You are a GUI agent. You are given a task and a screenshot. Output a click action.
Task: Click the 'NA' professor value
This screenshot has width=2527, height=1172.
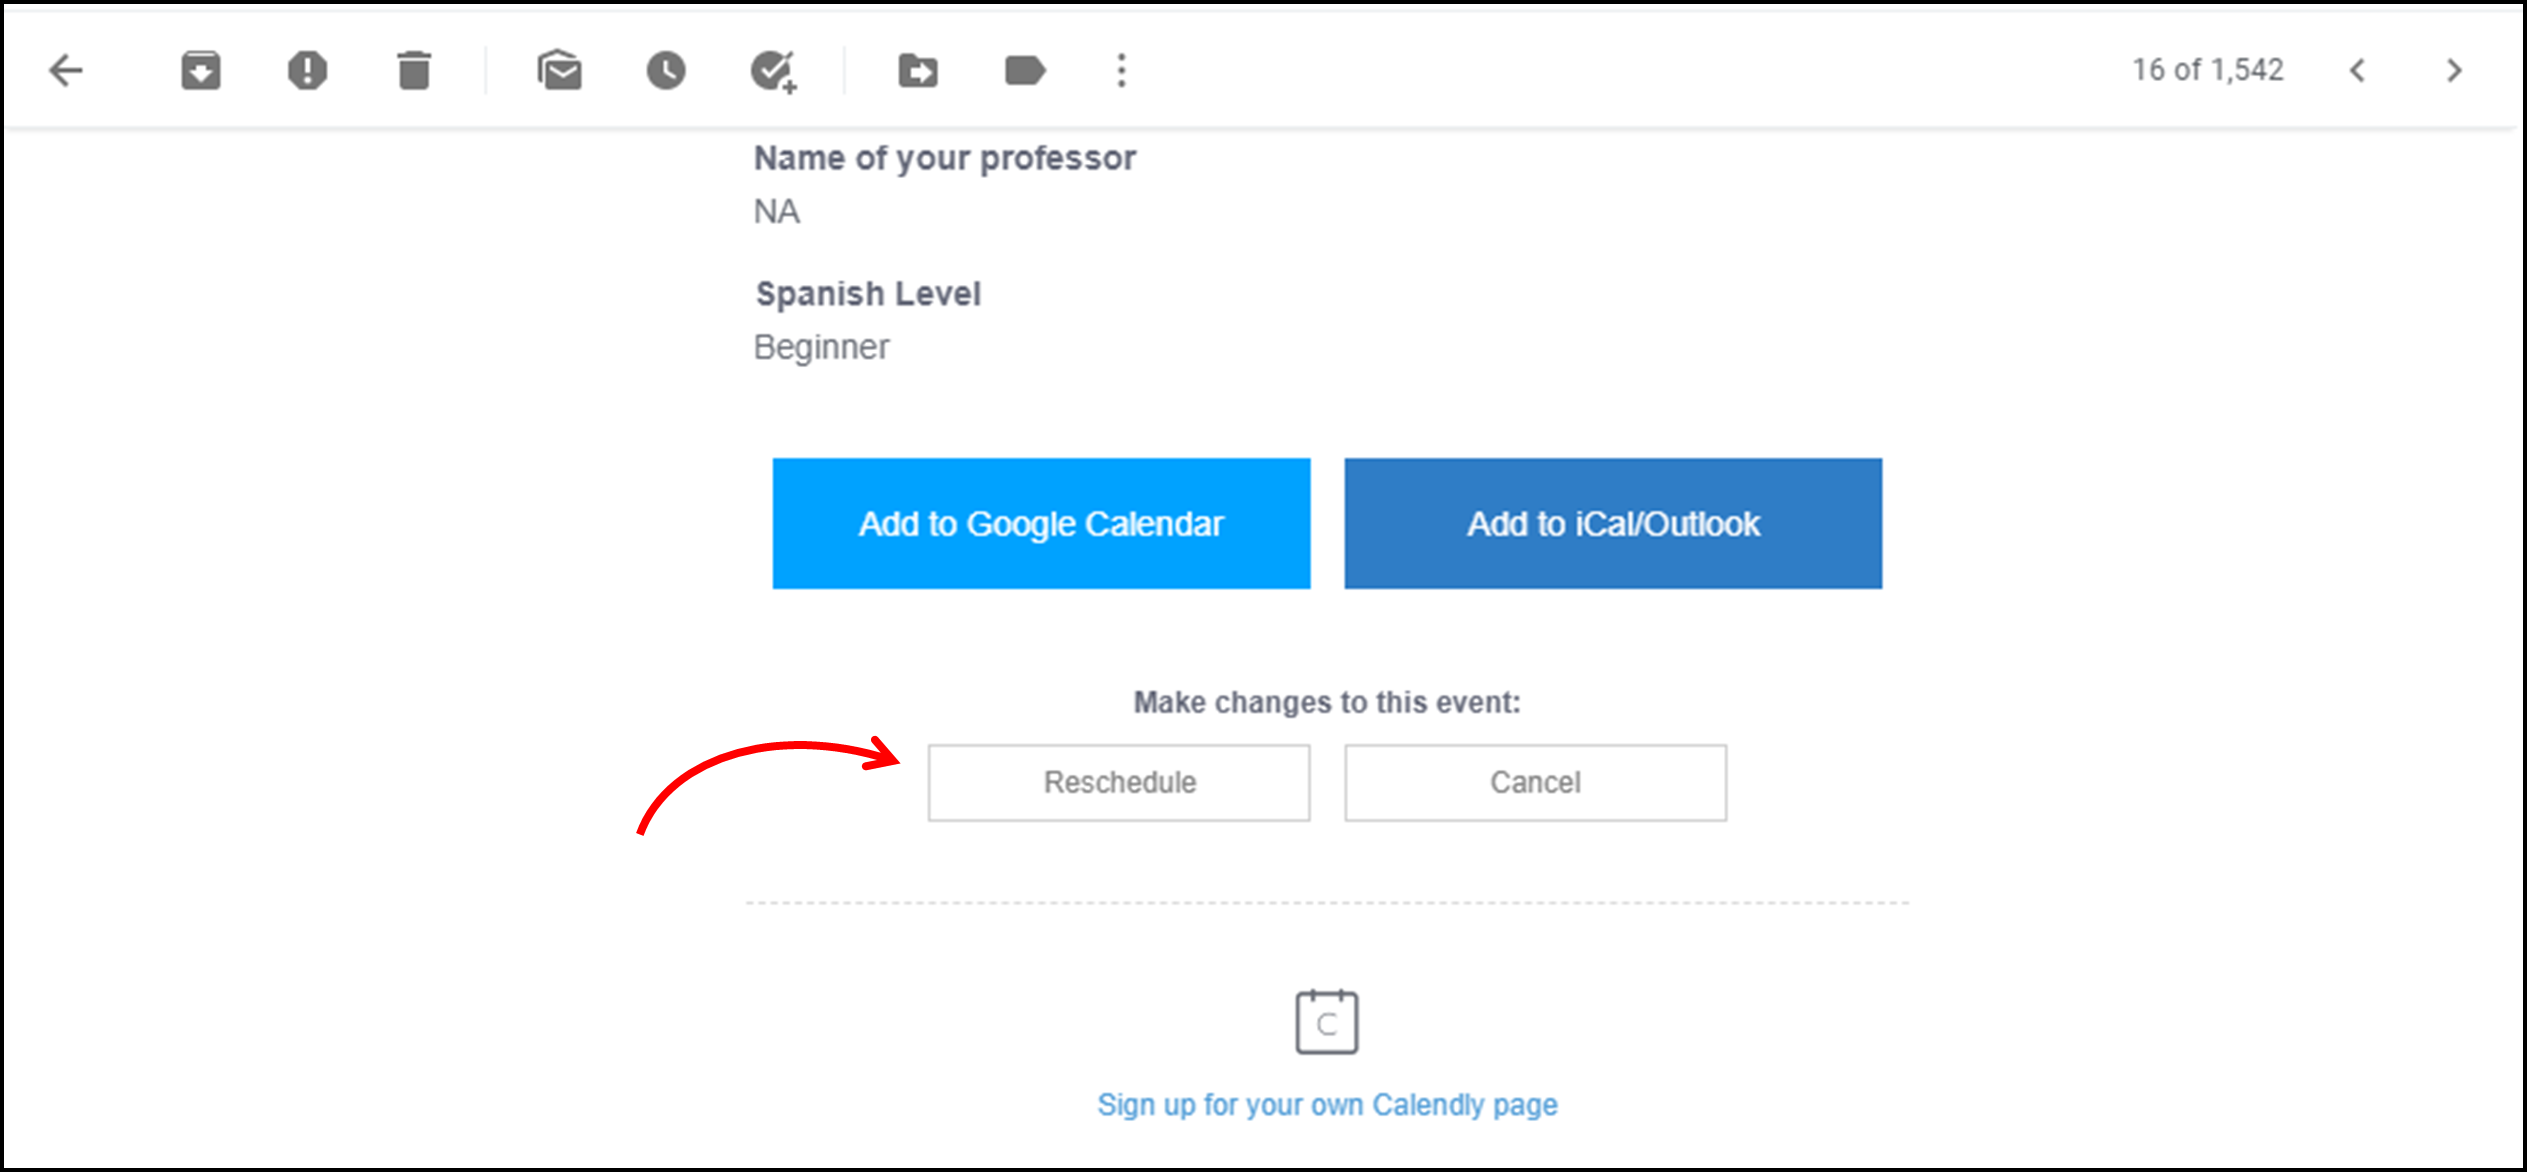(777, 212)
